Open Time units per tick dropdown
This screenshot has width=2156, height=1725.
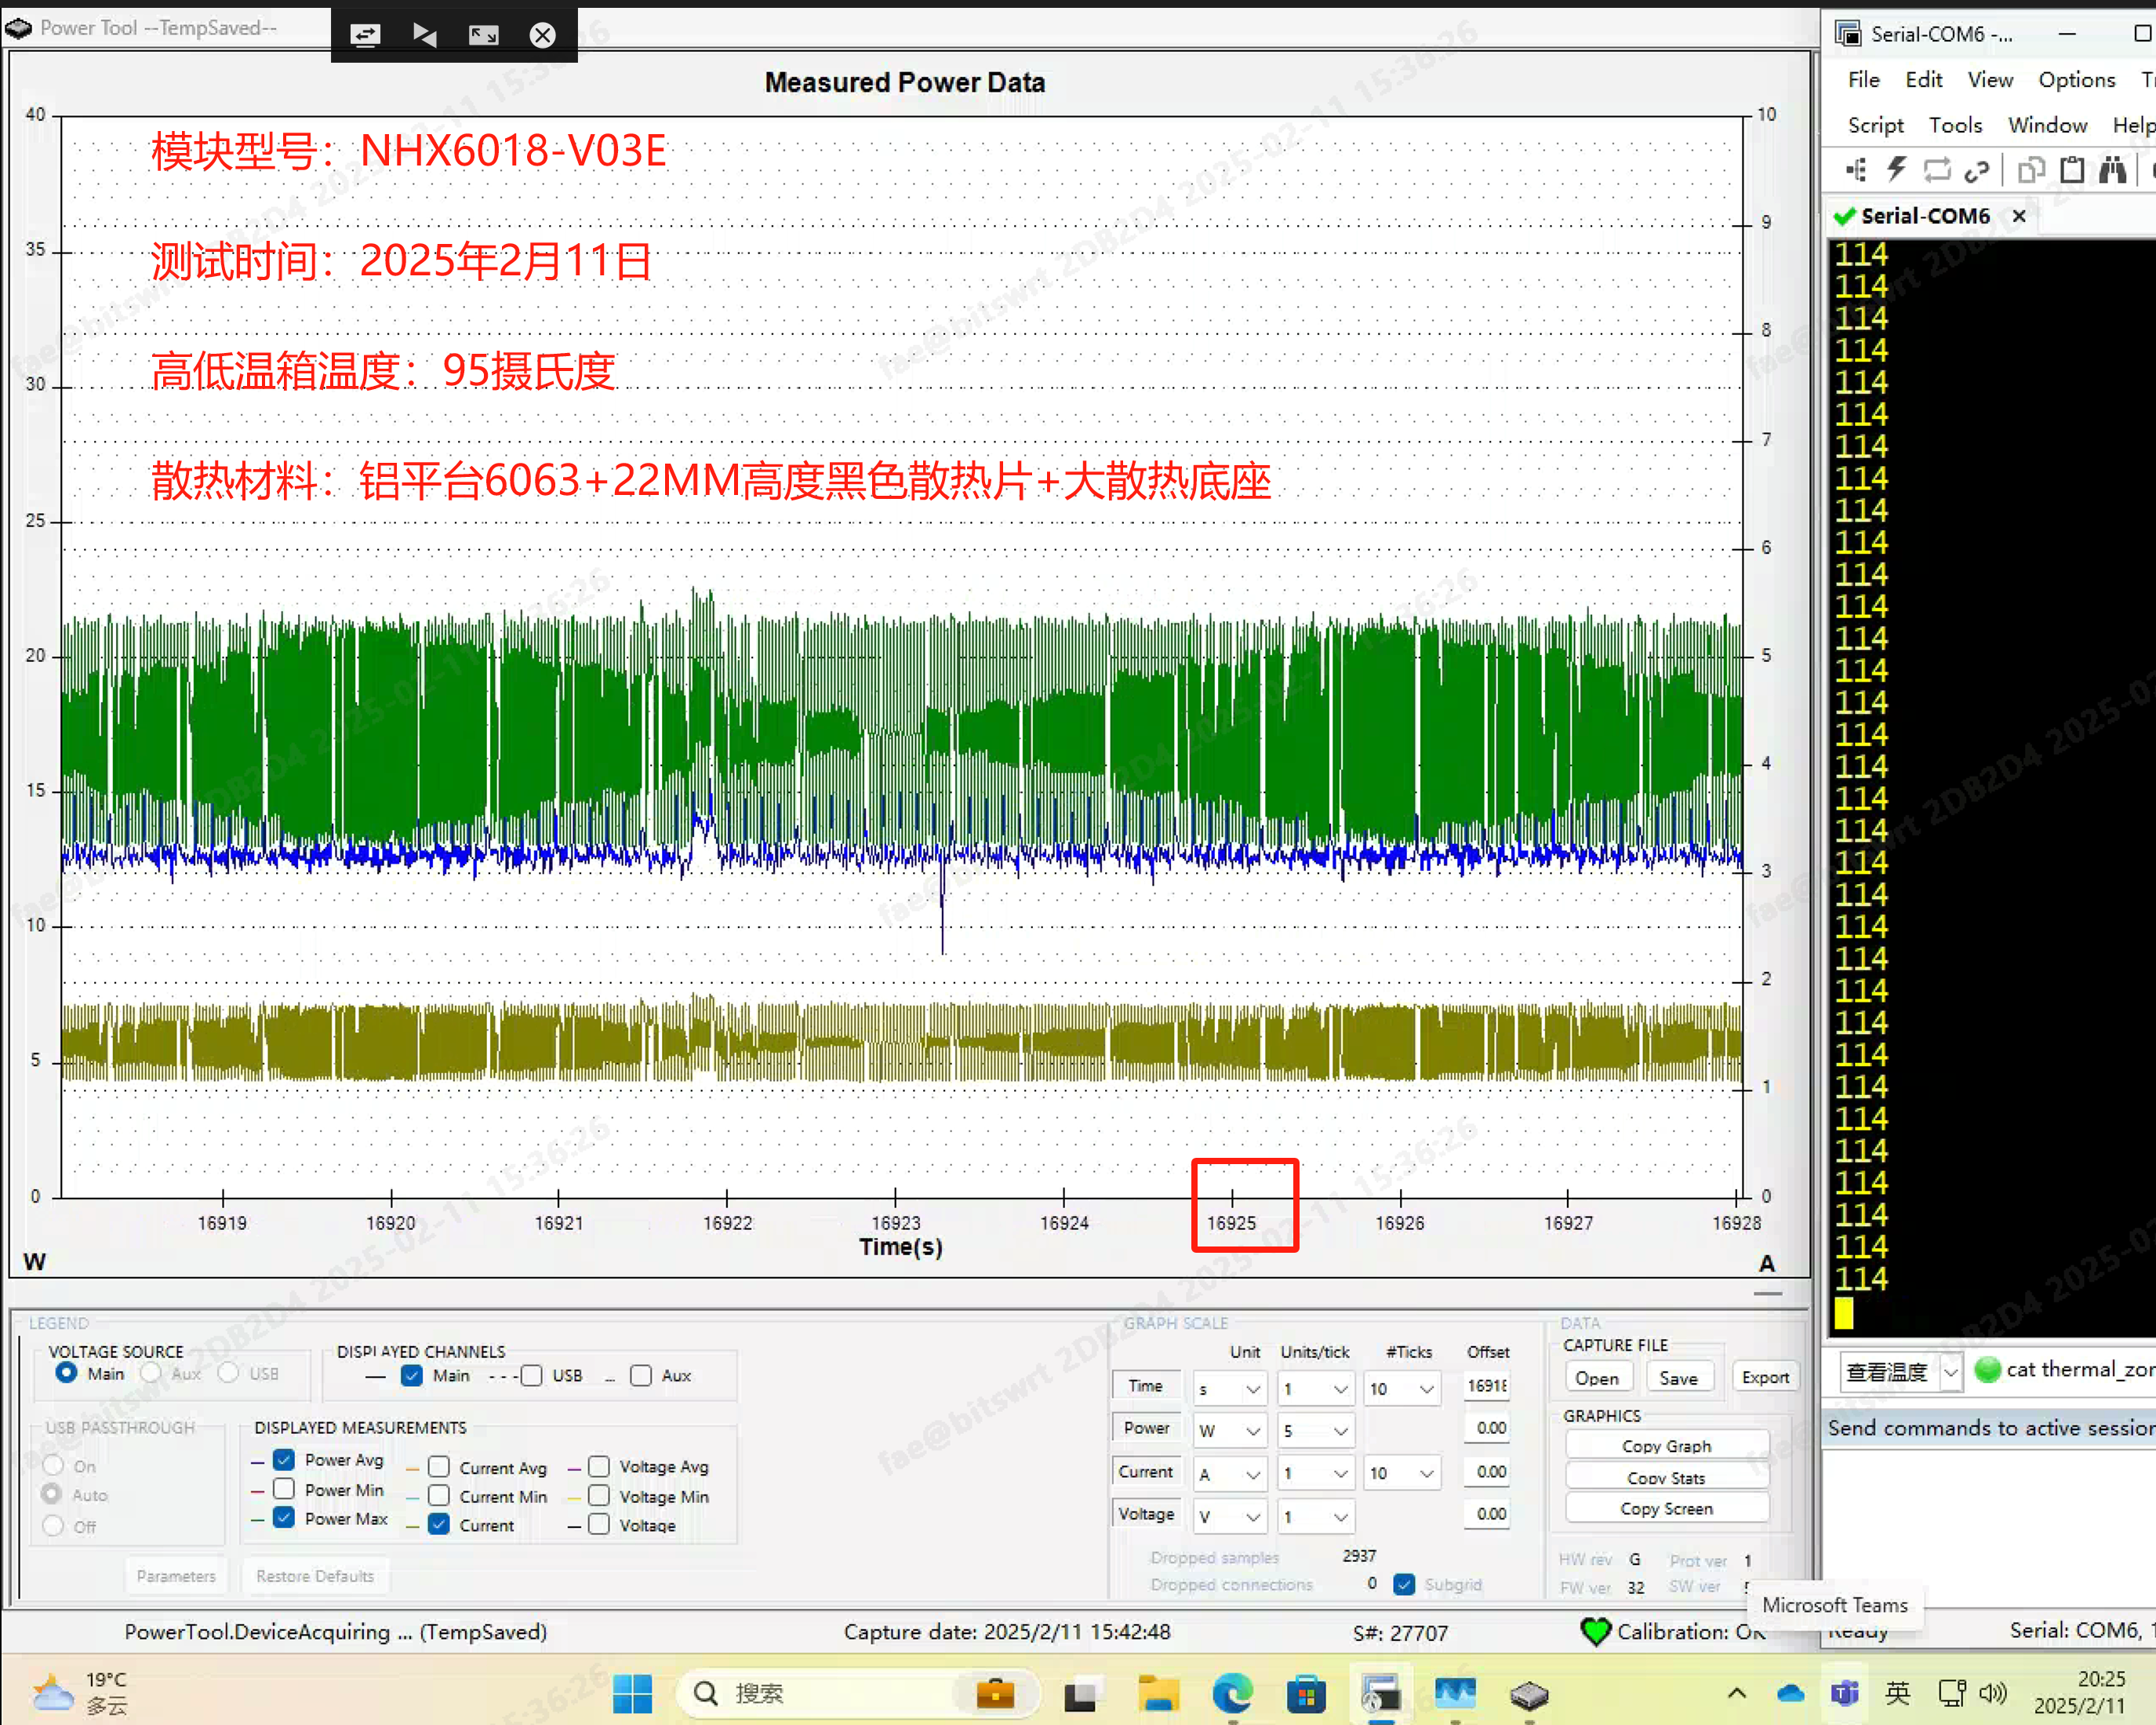pos(1315,1389)
